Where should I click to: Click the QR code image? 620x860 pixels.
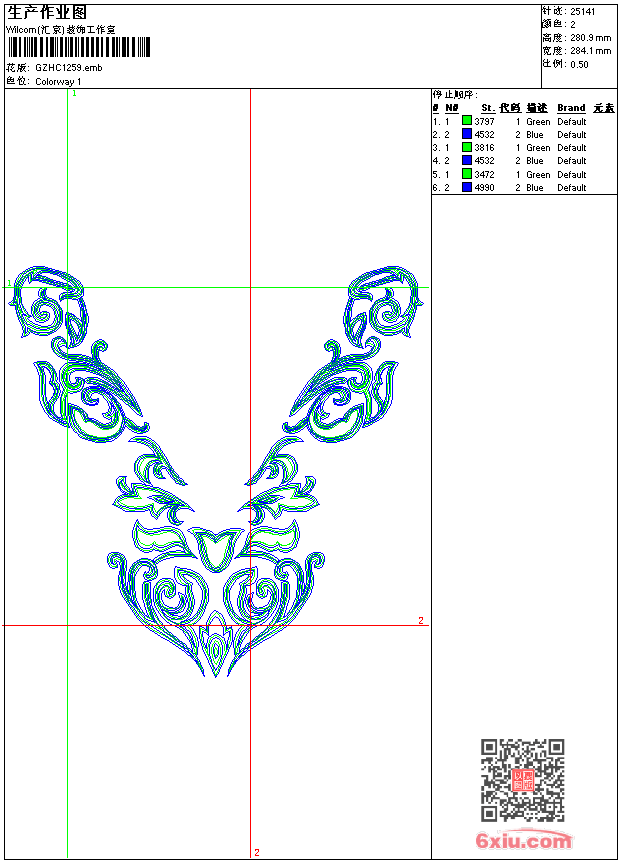point(522,780)
